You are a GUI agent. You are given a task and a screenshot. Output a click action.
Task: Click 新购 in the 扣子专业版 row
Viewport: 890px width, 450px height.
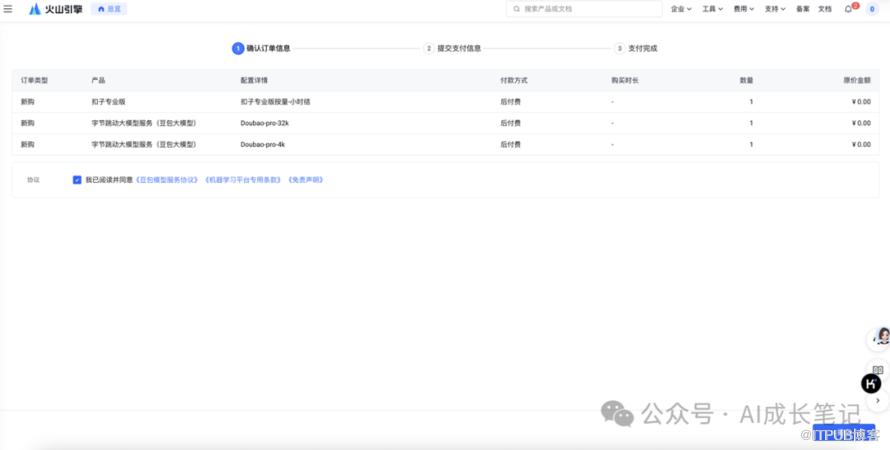(28, 102)
